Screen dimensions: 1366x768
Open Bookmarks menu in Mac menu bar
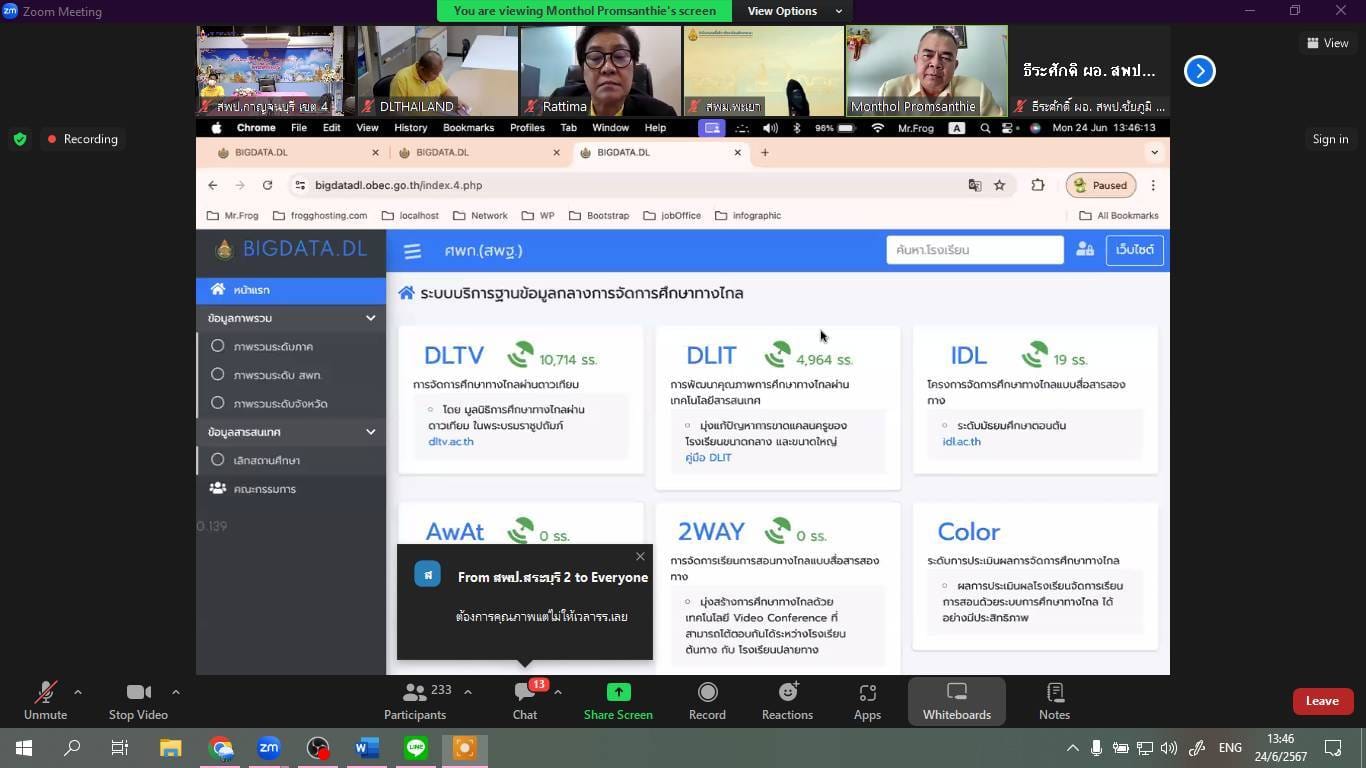click(x=468, y=128)
